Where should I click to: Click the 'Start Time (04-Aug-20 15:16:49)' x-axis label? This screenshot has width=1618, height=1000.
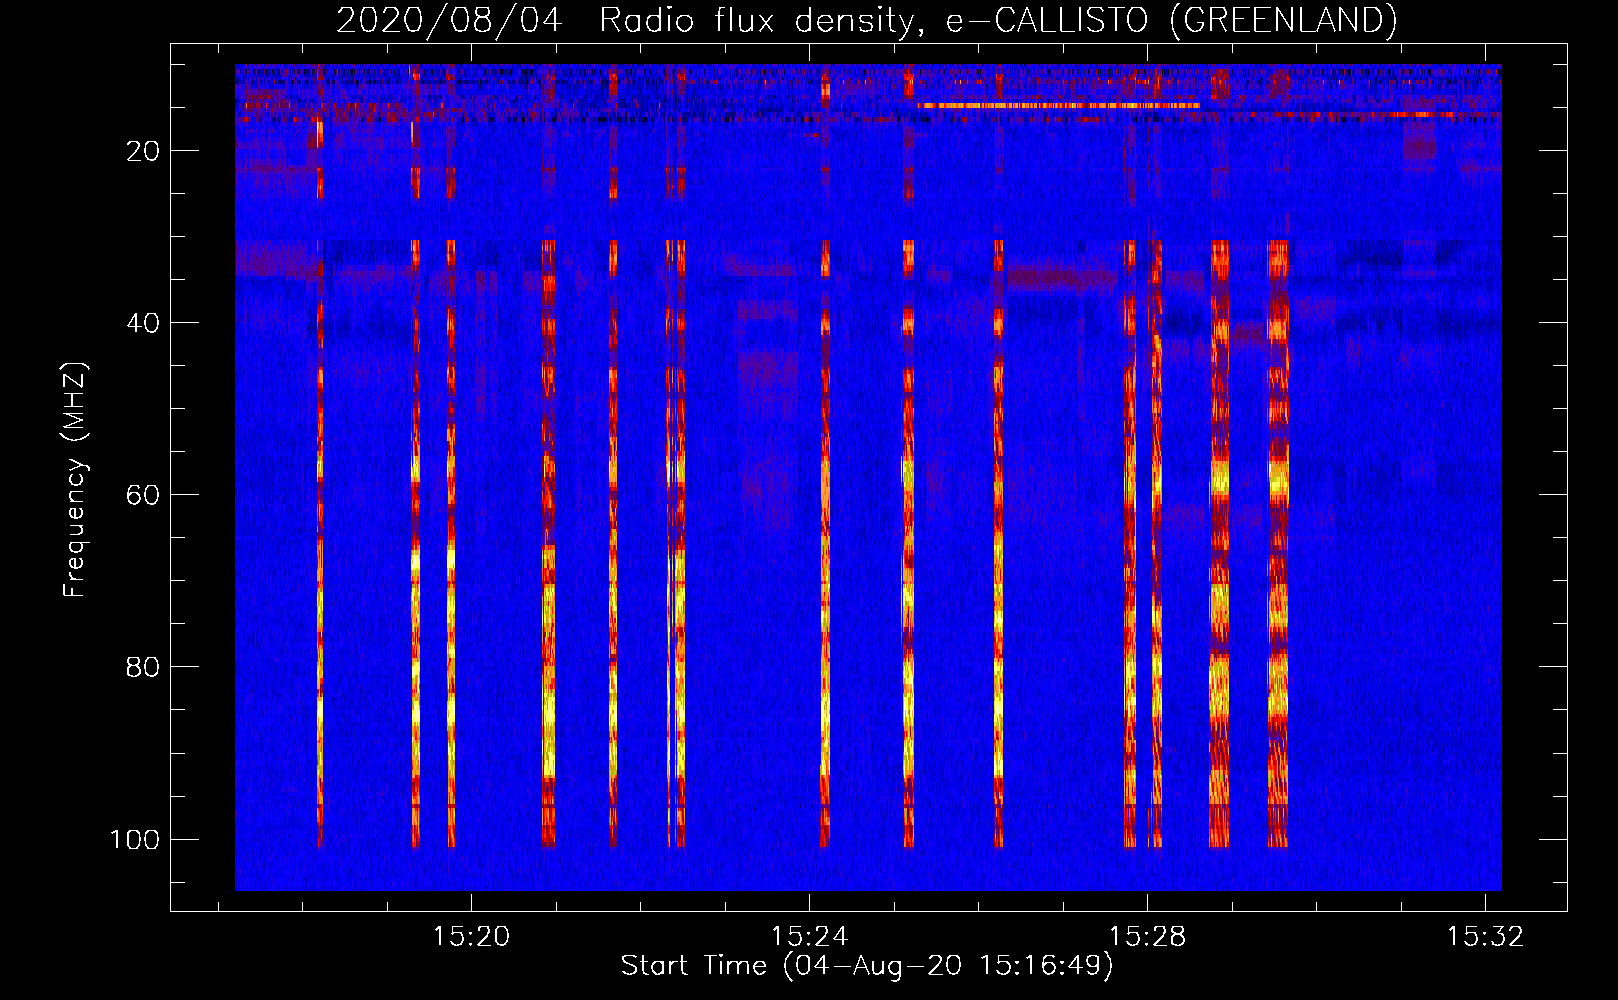[866, 966]
